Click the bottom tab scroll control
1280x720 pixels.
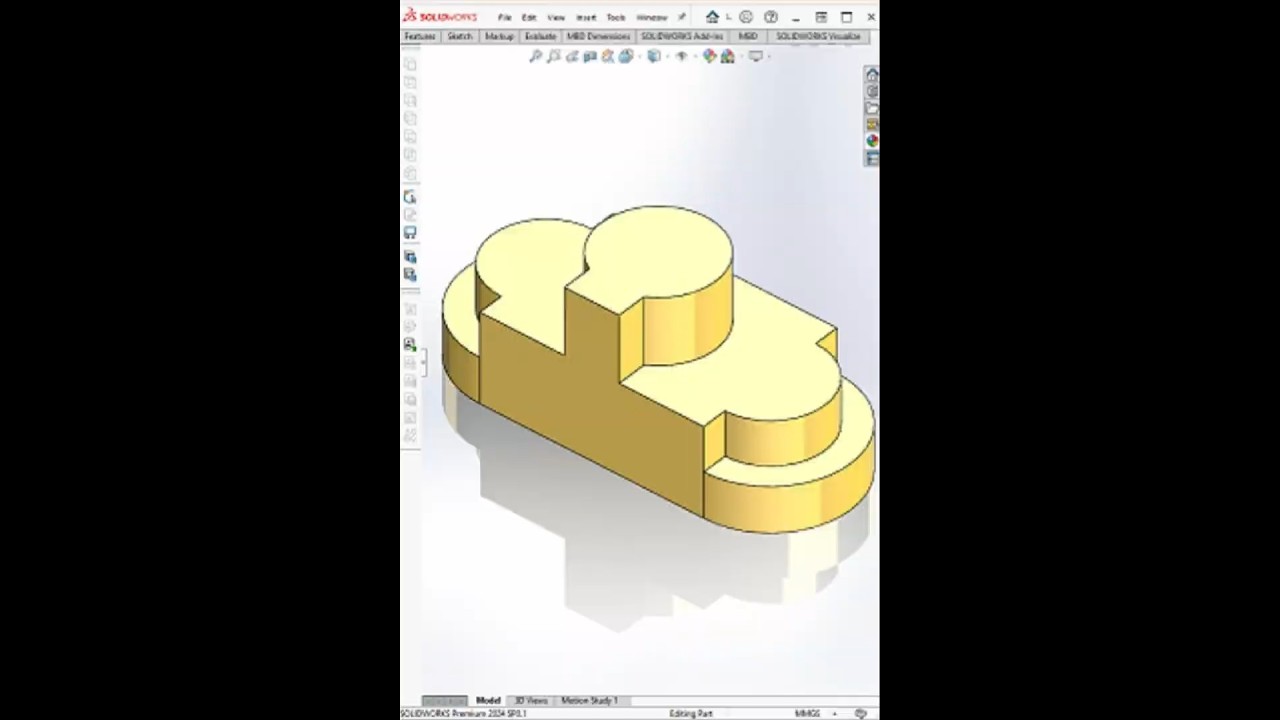(x=444, y=701)
